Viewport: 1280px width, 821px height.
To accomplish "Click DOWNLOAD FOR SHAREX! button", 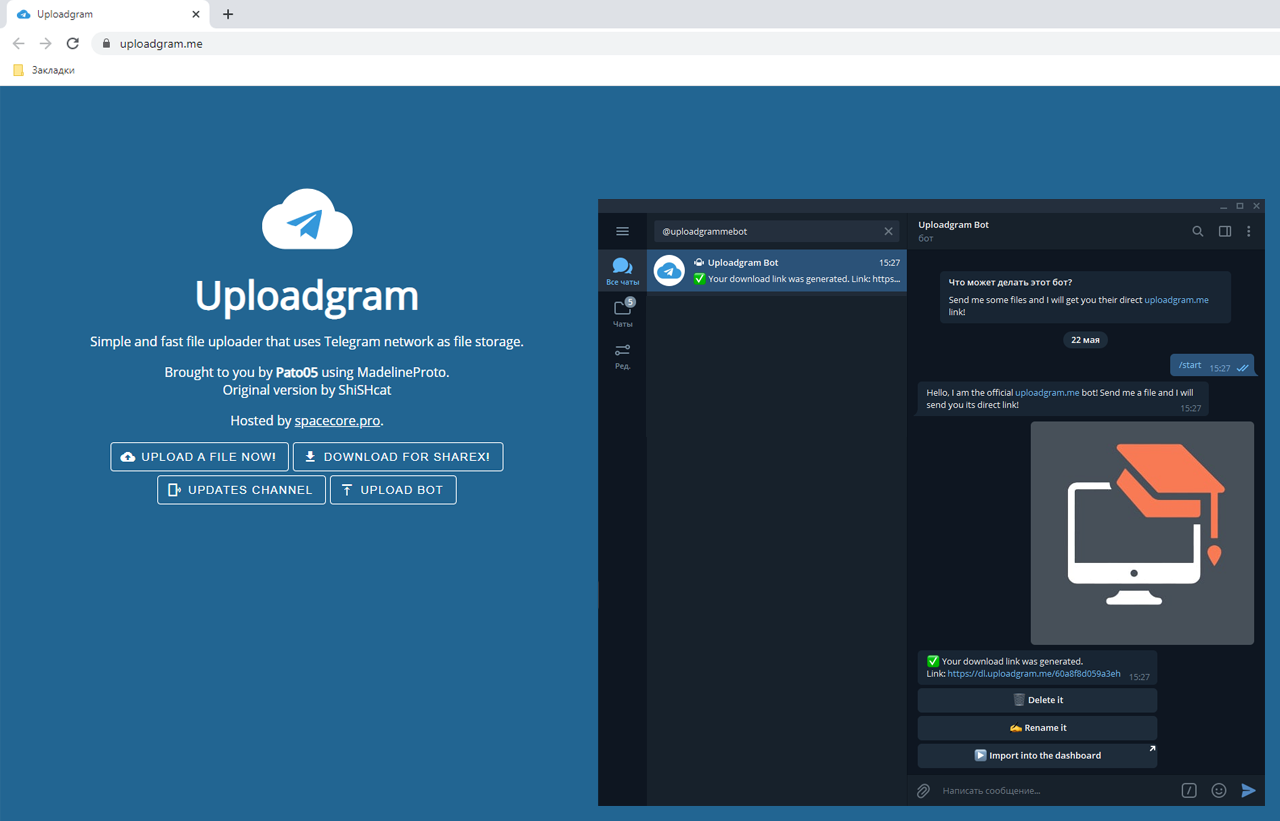I will point(398,457).
